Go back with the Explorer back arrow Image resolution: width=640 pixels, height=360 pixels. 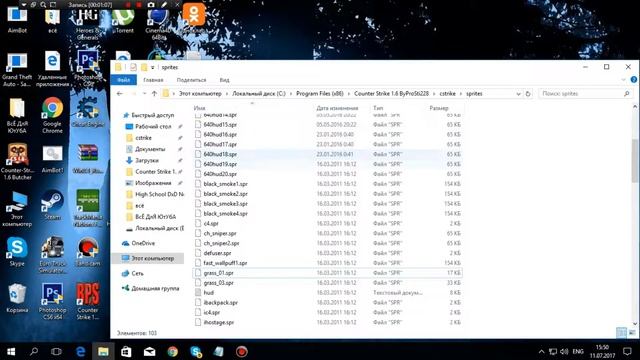pyautogui.click(x=120, y=93)
